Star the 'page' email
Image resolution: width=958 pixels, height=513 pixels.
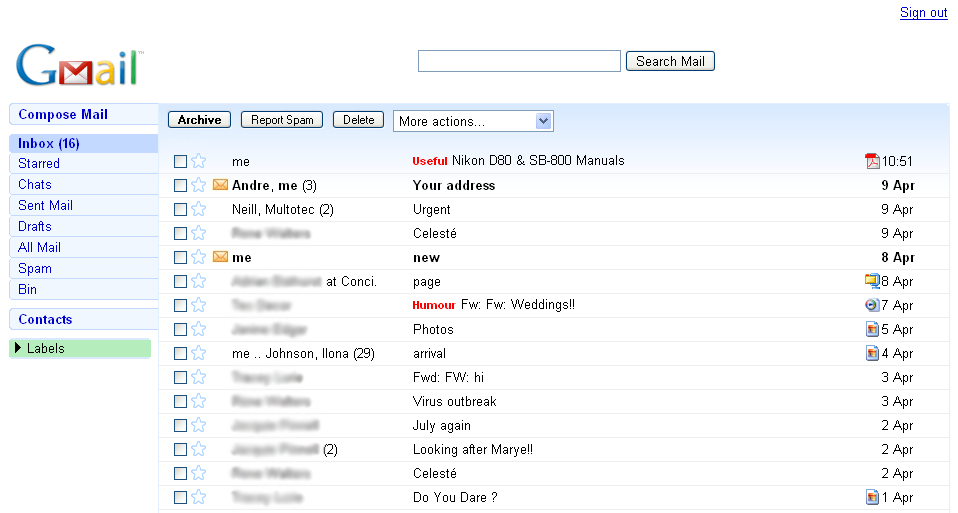pos(199,282)
